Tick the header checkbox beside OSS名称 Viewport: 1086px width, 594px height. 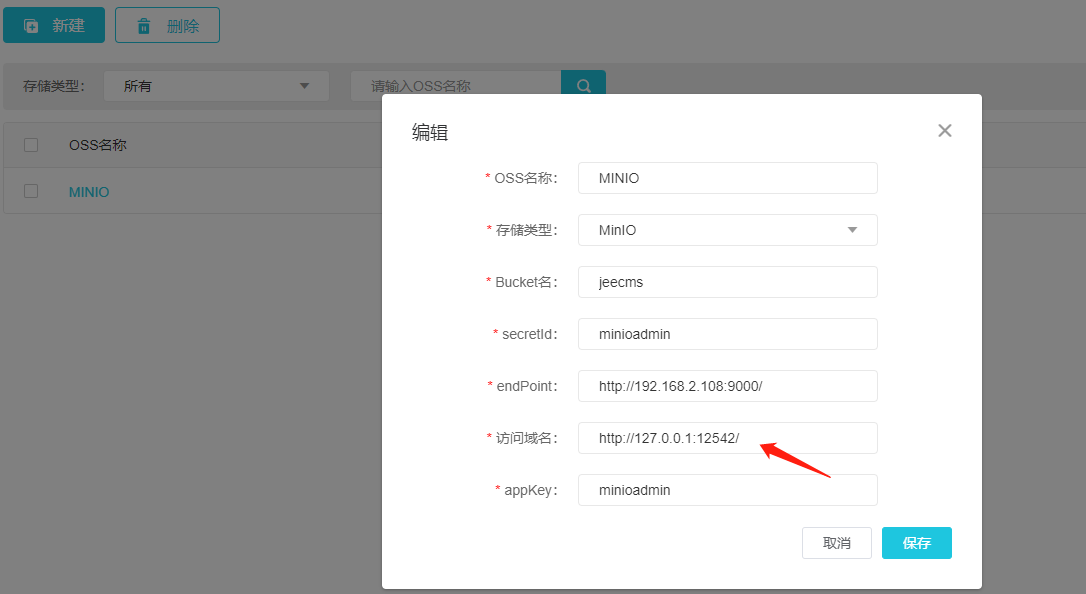(x=31, y=145)
